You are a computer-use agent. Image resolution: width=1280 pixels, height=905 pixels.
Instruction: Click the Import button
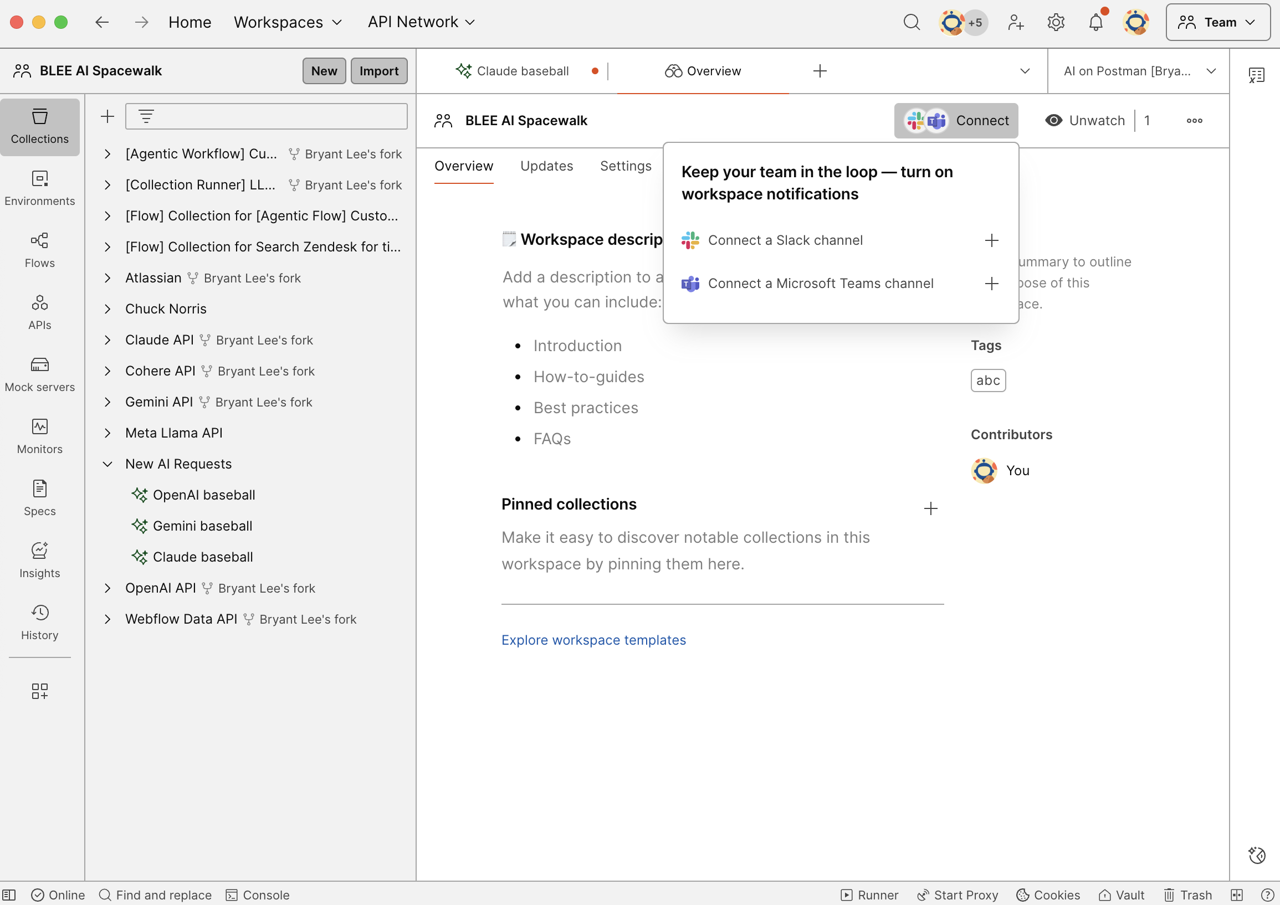(378, 70)
